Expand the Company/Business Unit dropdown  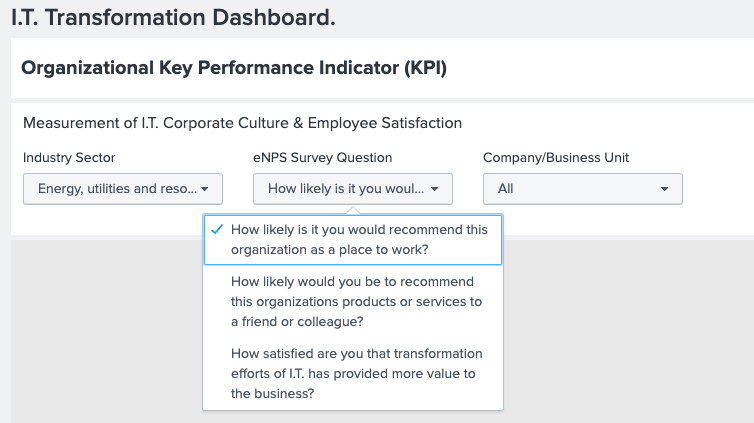(x=583, y=188)
